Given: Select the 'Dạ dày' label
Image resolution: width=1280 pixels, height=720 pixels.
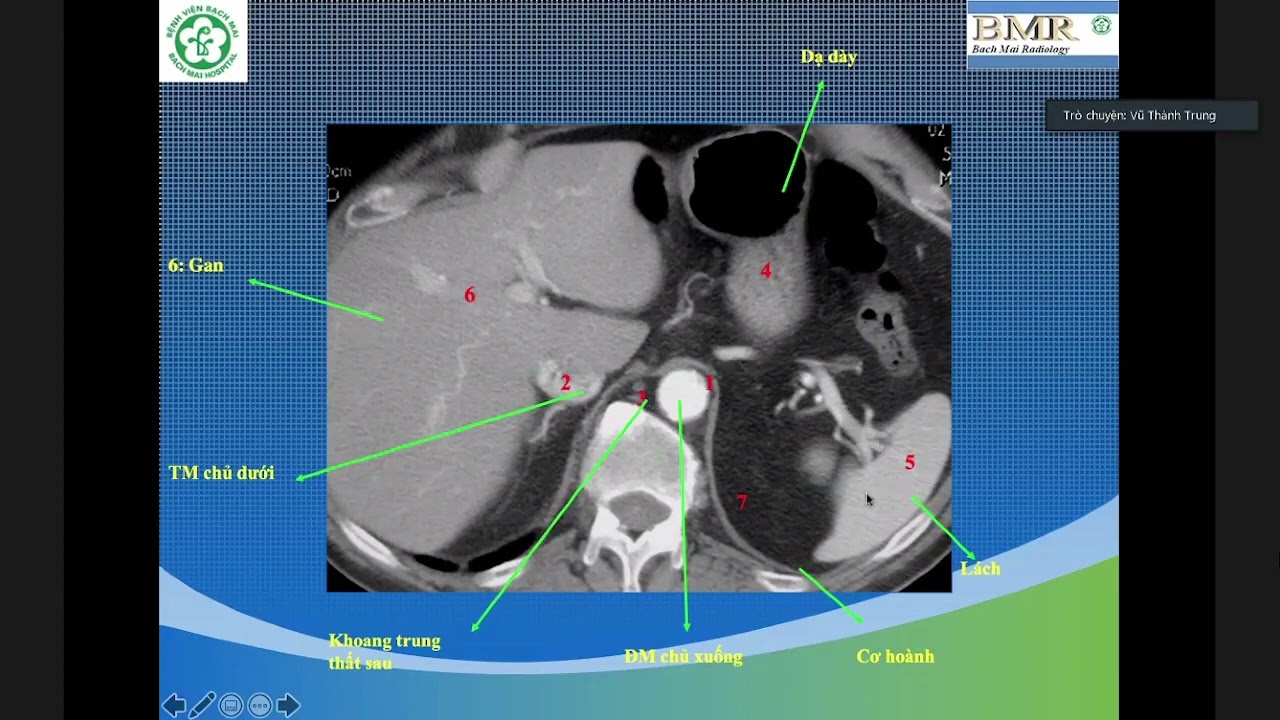Looking at the screenshot, I should pyautogui.click(x=828, y=57).
